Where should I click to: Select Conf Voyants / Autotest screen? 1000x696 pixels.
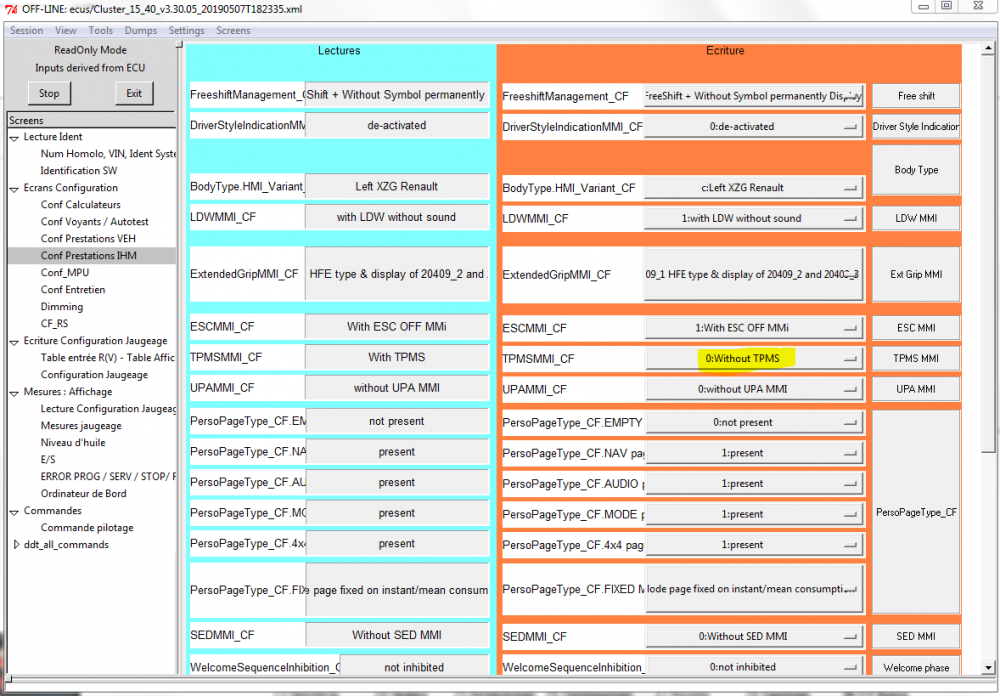(94, 222)
